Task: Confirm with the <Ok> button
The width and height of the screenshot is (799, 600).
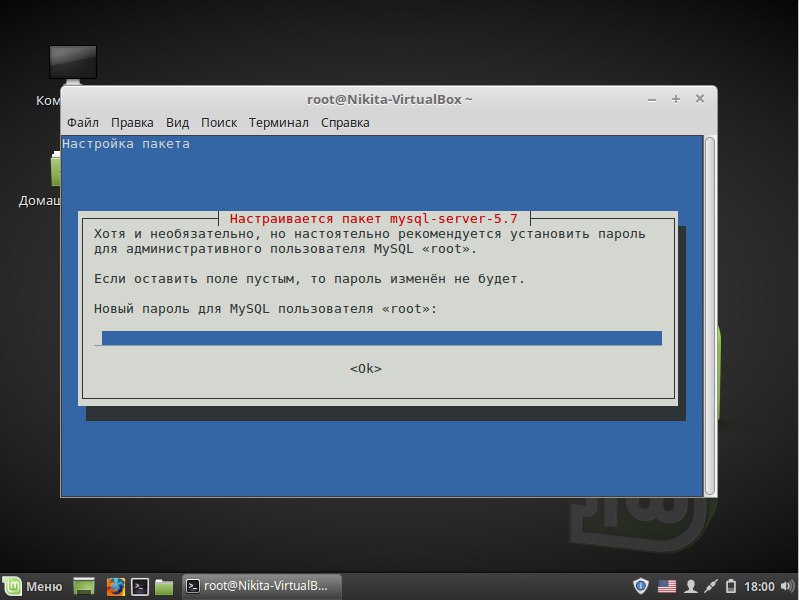Action: point(366,369)
